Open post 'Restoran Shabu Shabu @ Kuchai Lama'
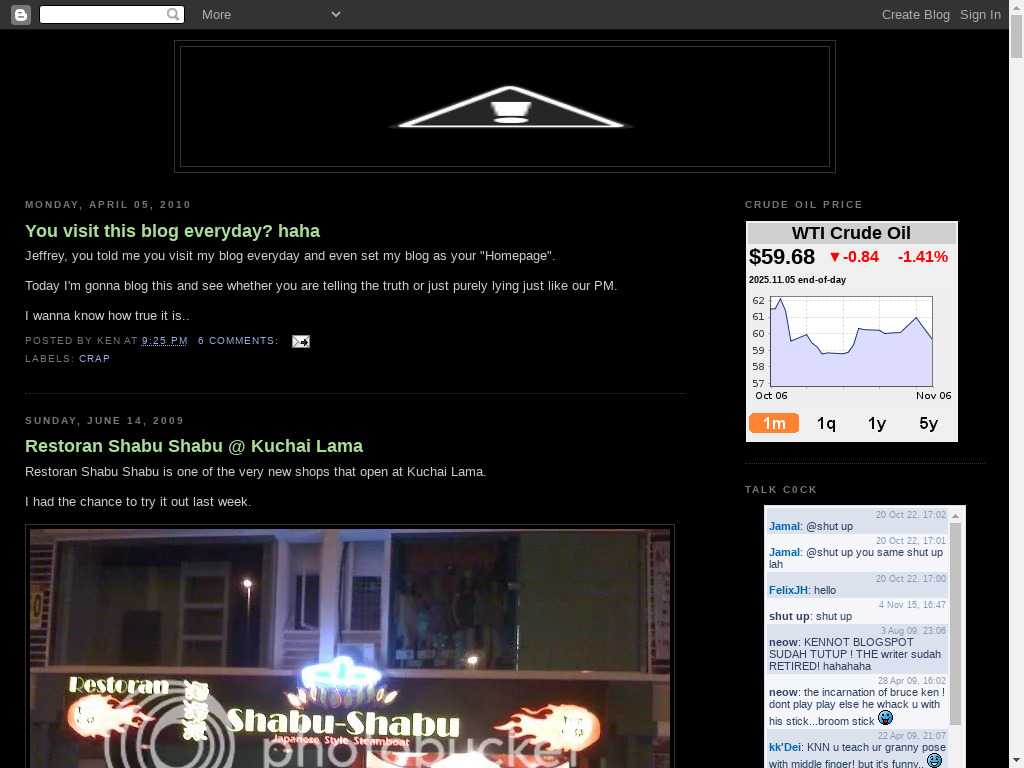 tap(194, 446)
